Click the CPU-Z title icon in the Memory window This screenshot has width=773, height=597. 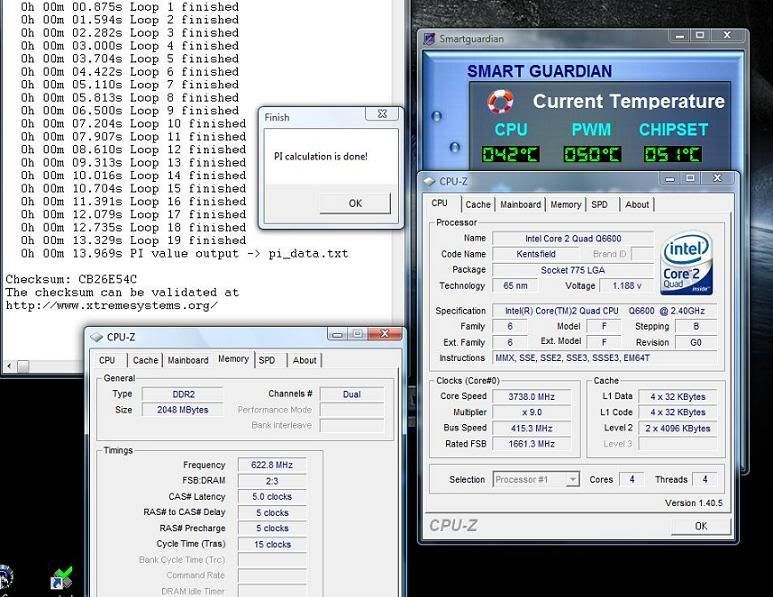(x=97, y=337)
